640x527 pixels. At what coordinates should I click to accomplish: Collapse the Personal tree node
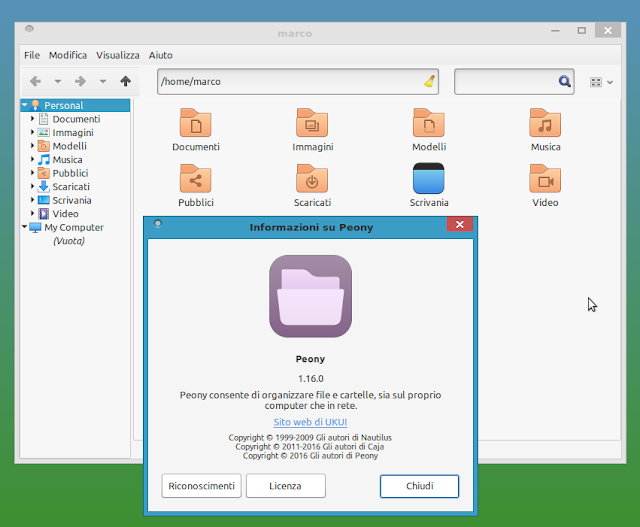[24, 105]
